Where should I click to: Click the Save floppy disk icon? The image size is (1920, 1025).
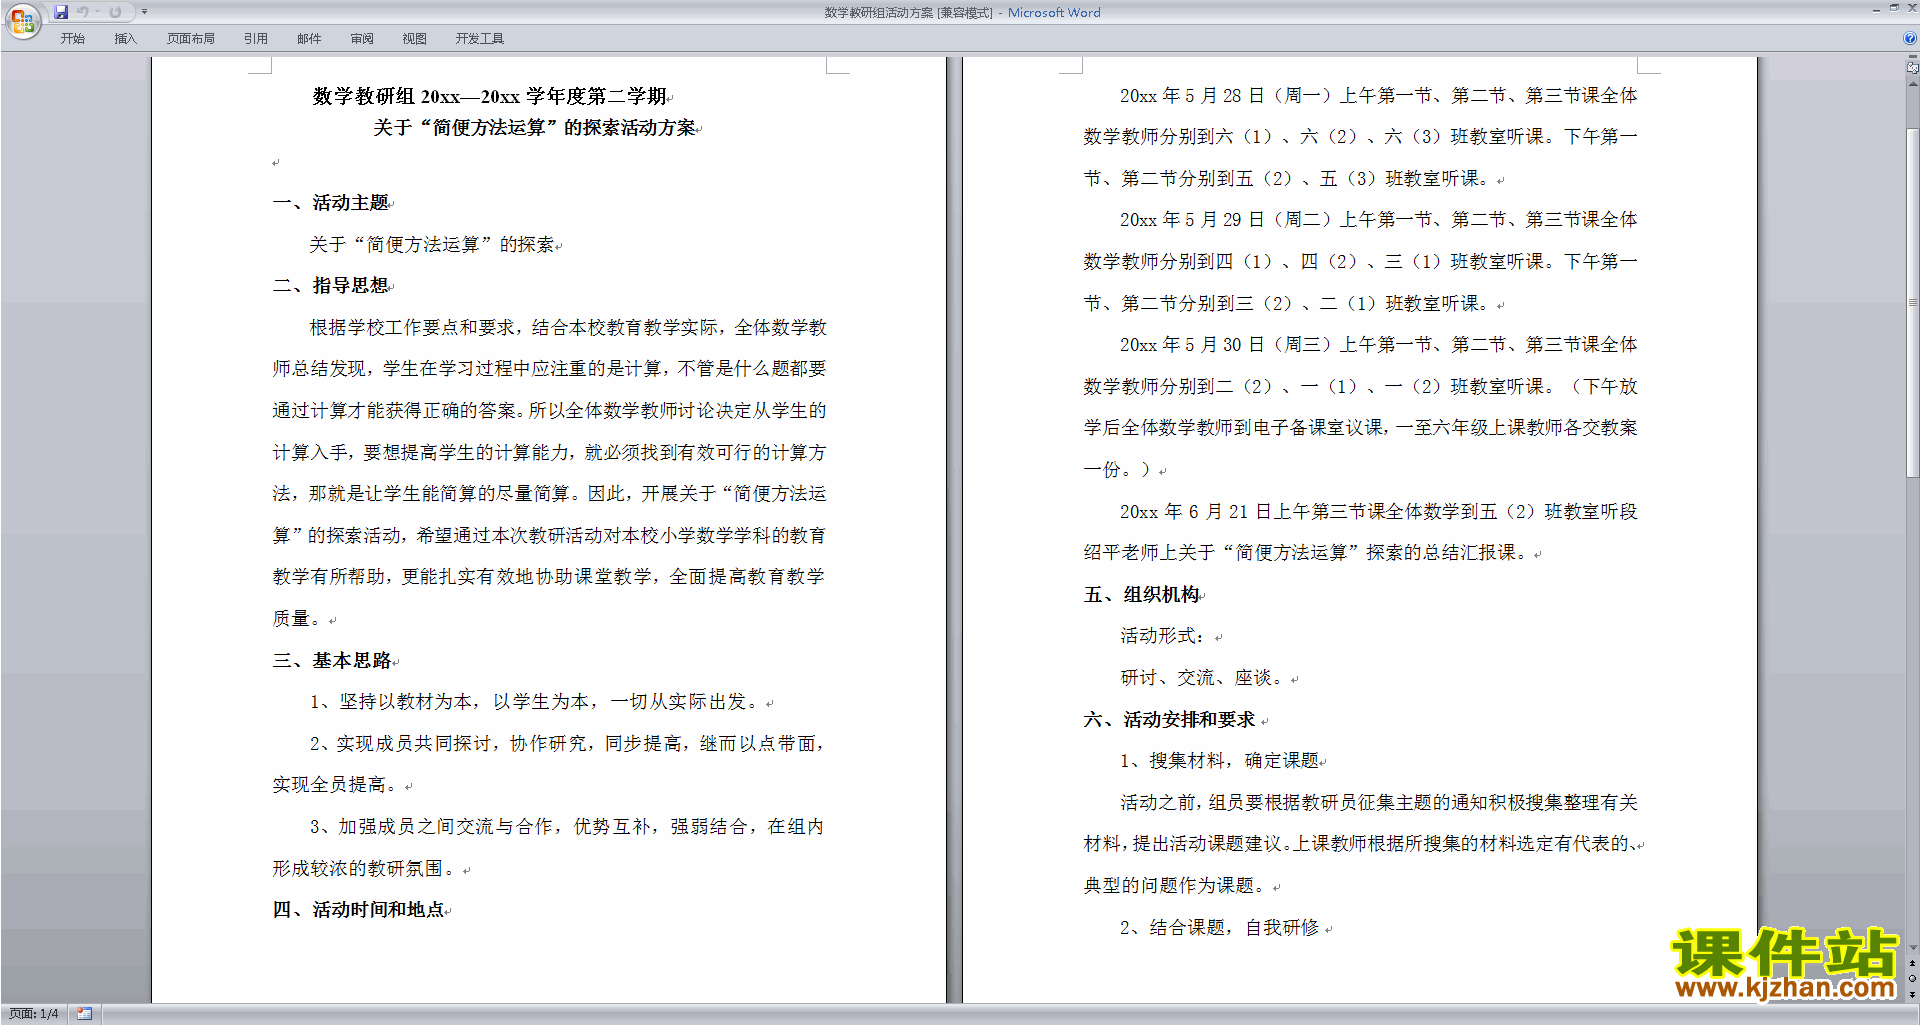point(61,12)
